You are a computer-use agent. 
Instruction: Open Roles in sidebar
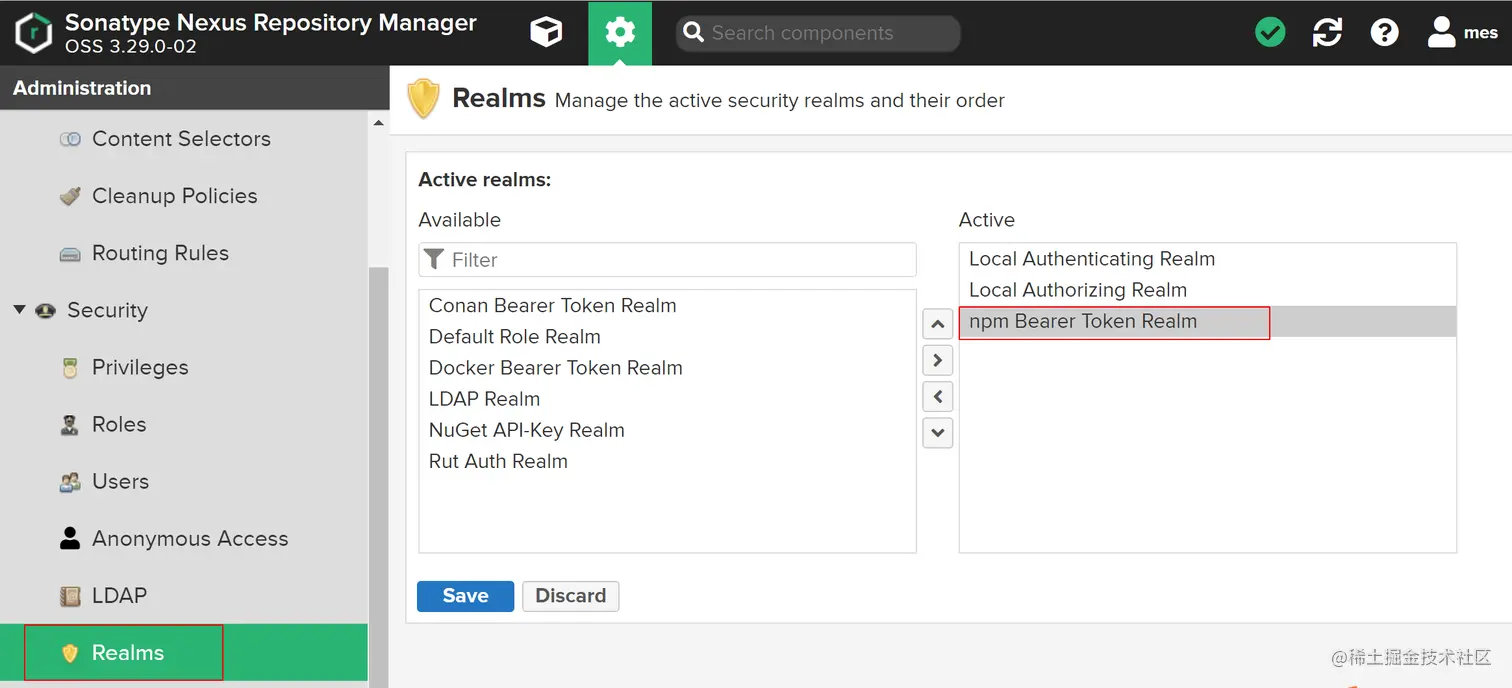click(119, 424)
